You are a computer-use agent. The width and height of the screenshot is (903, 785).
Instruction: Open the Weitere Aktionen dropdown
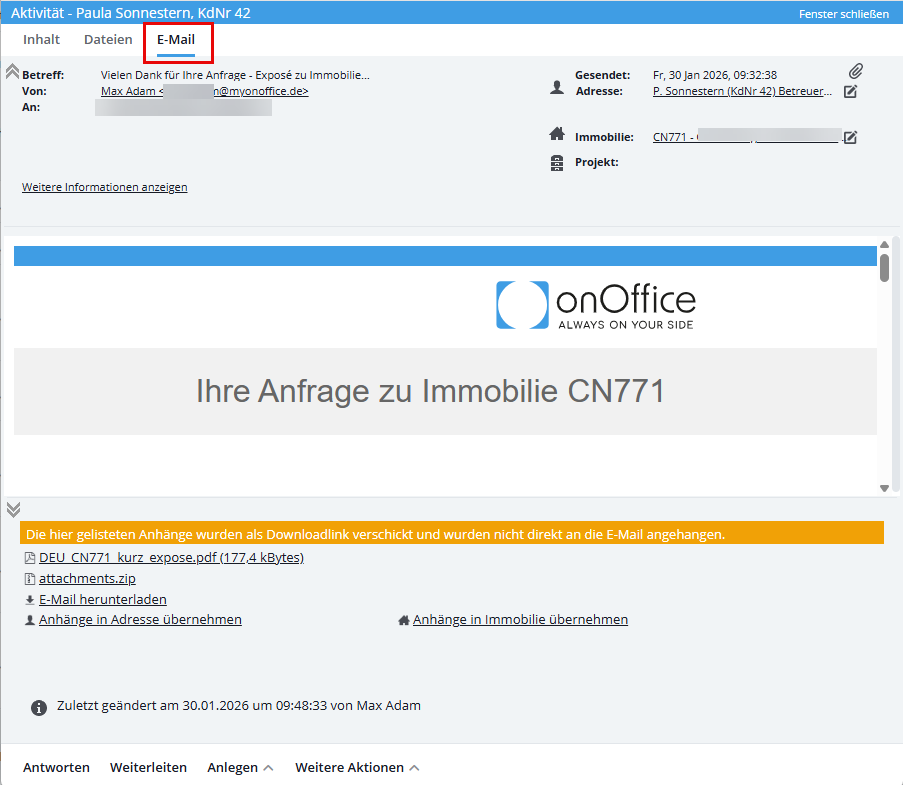357,767
